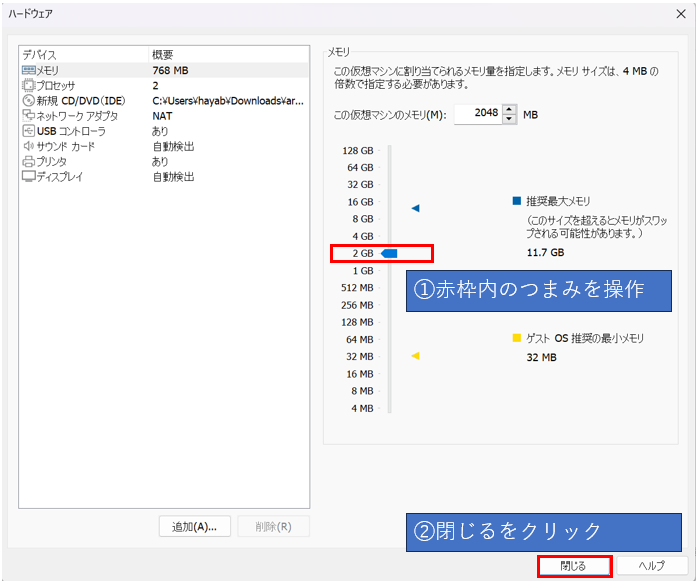Click the 追加(A)... button

[195, 527]
